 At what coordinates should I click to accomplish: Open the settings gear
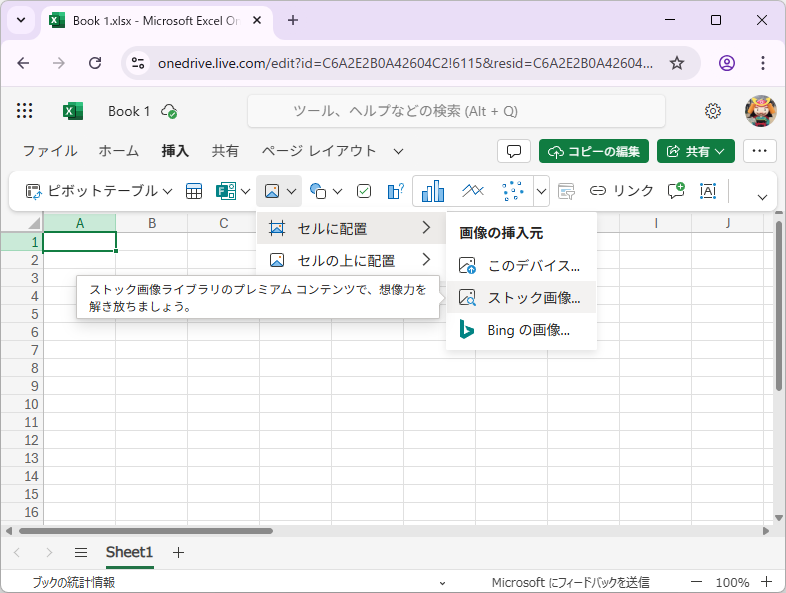pyautogui.click(x=713, y=111)
